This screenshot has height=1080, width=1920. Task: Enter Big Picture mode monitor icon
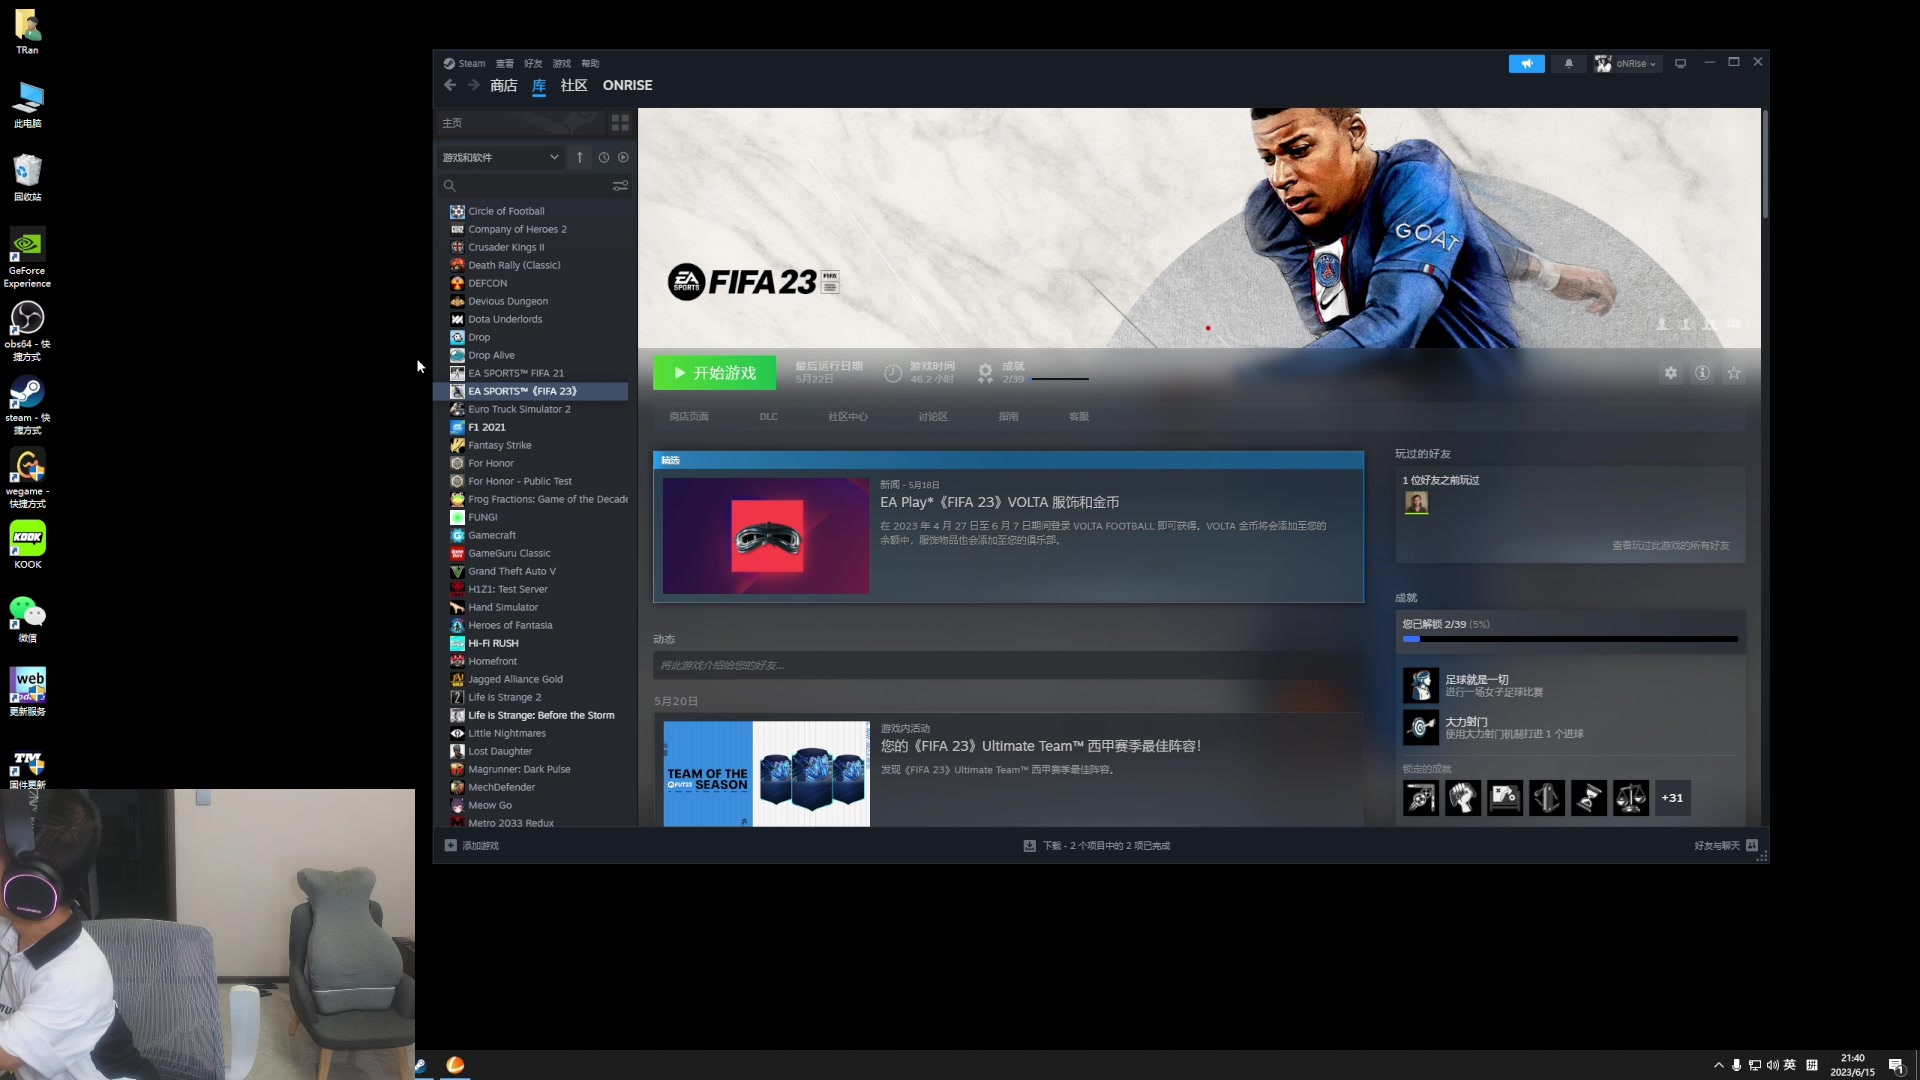(x=1681, y=63)
